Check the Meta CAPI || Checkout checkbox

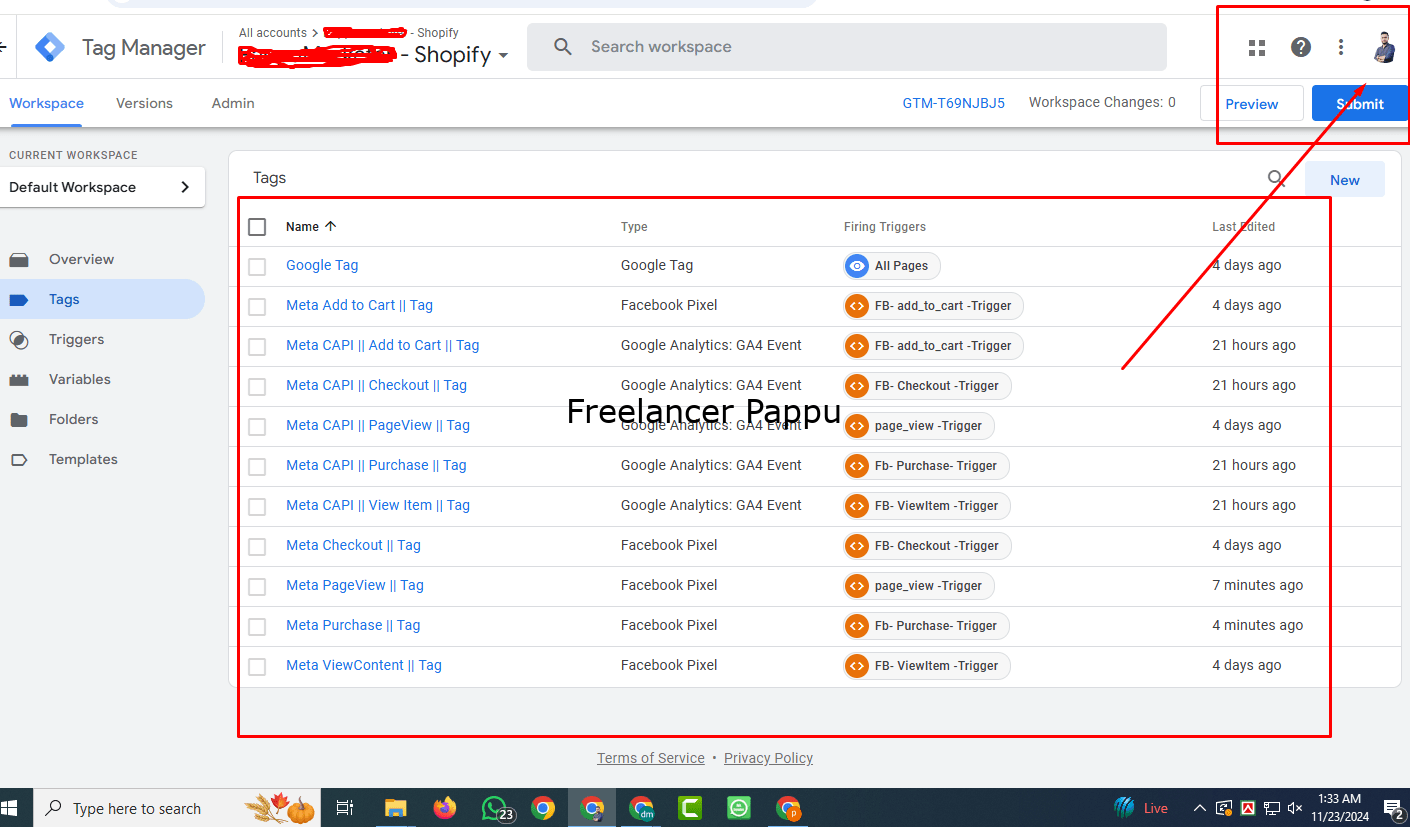click(257, 387)
